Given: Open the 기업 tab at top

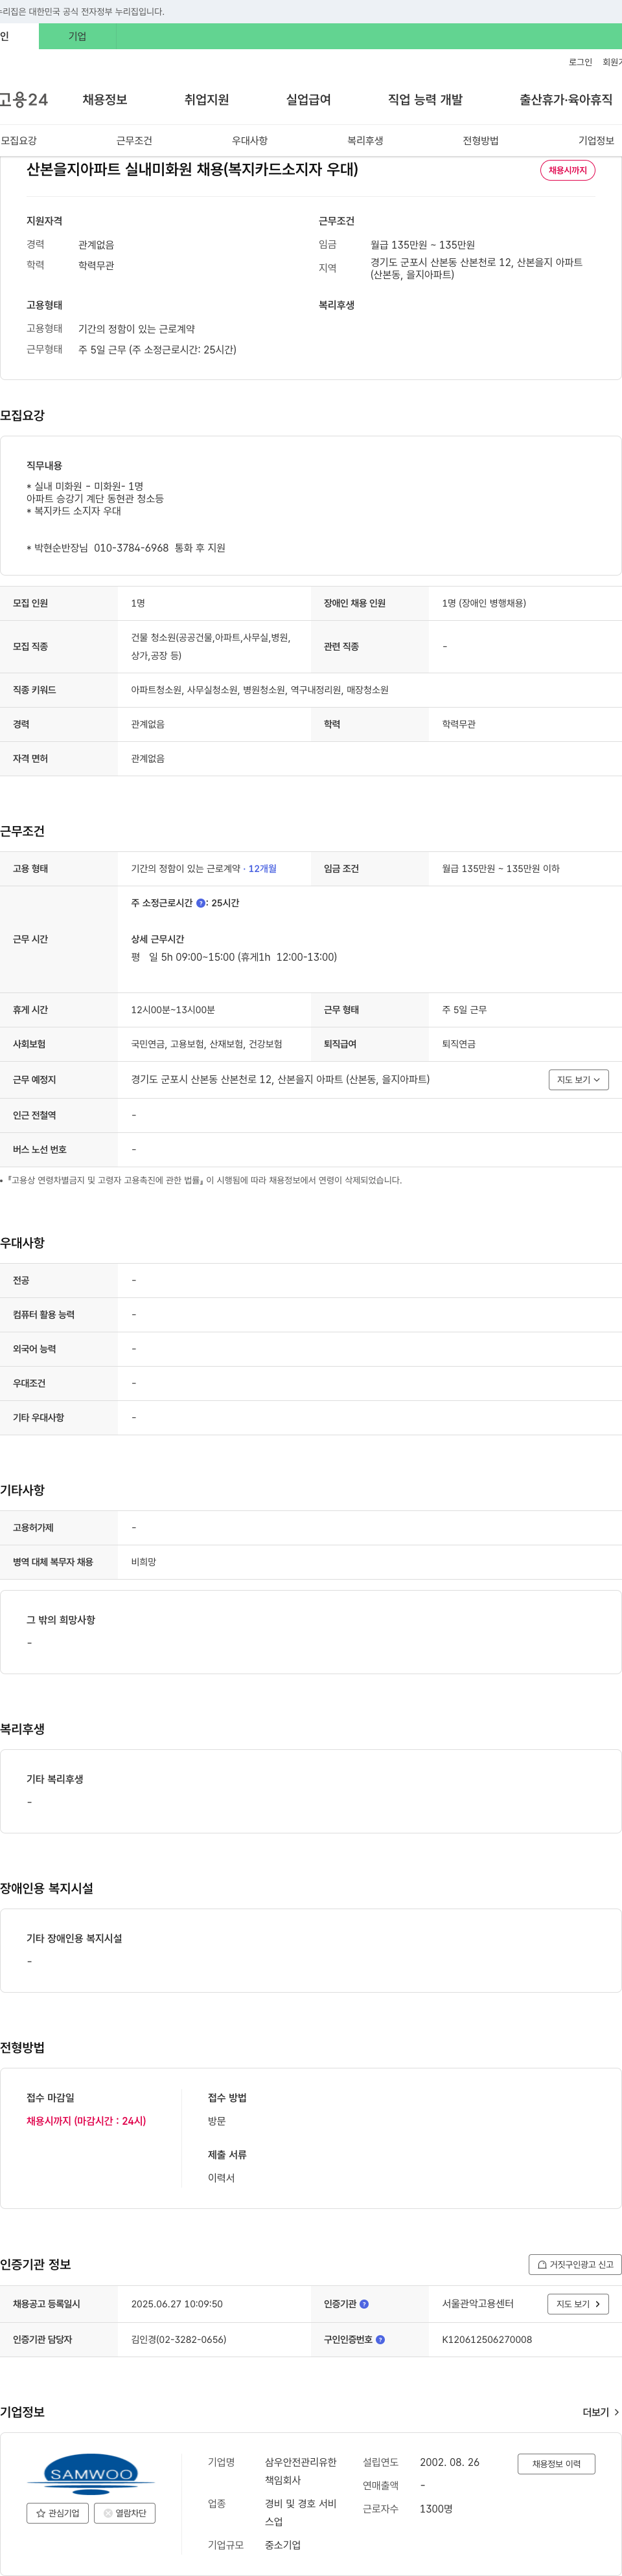Looking at the screenshot, I should tap(77, 36).
